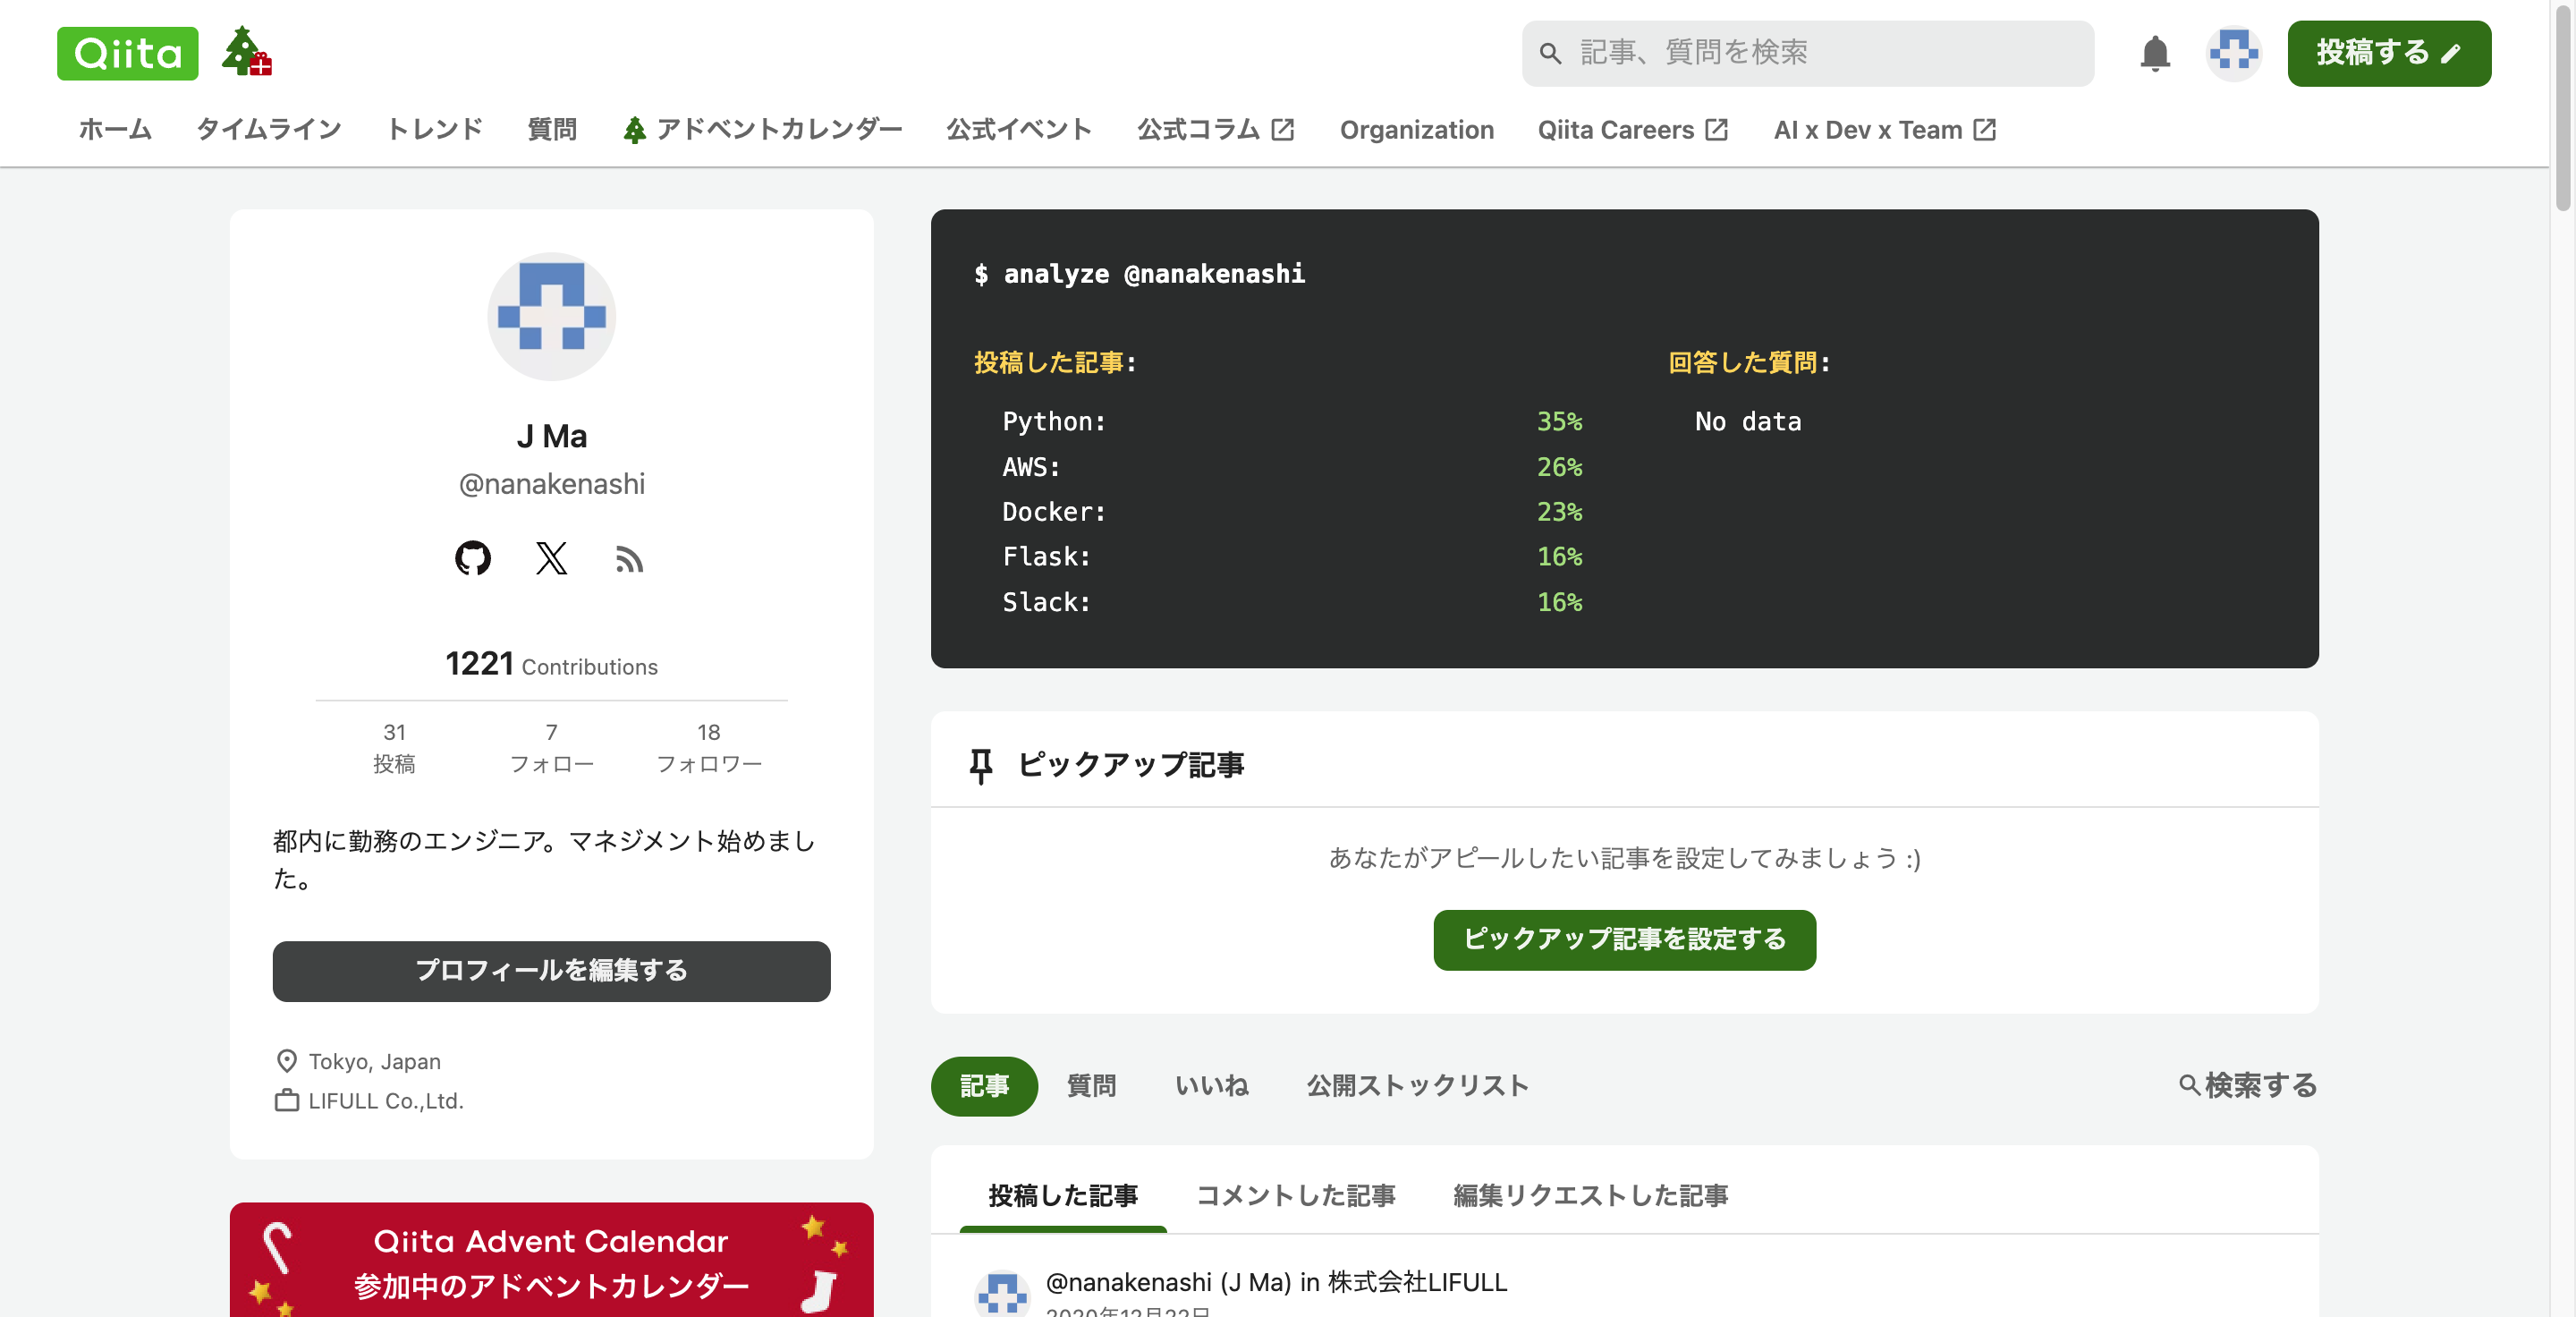Select the コメントした記事 tab

[1296, 1196]
